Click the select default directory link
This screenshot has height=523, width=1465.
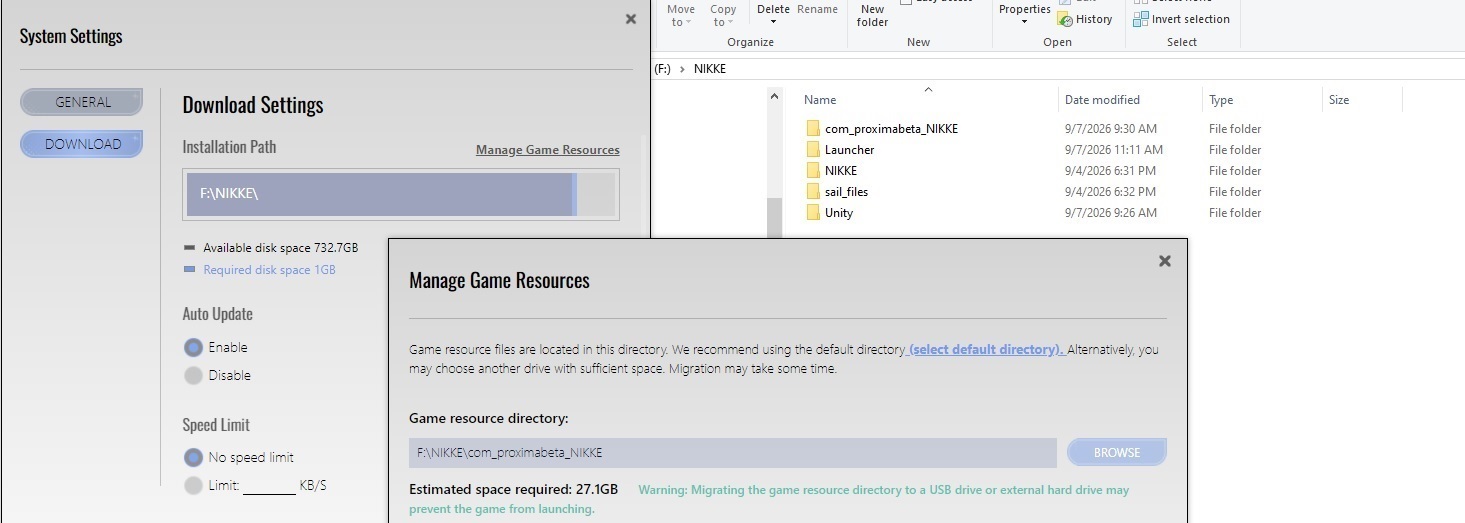986,350
